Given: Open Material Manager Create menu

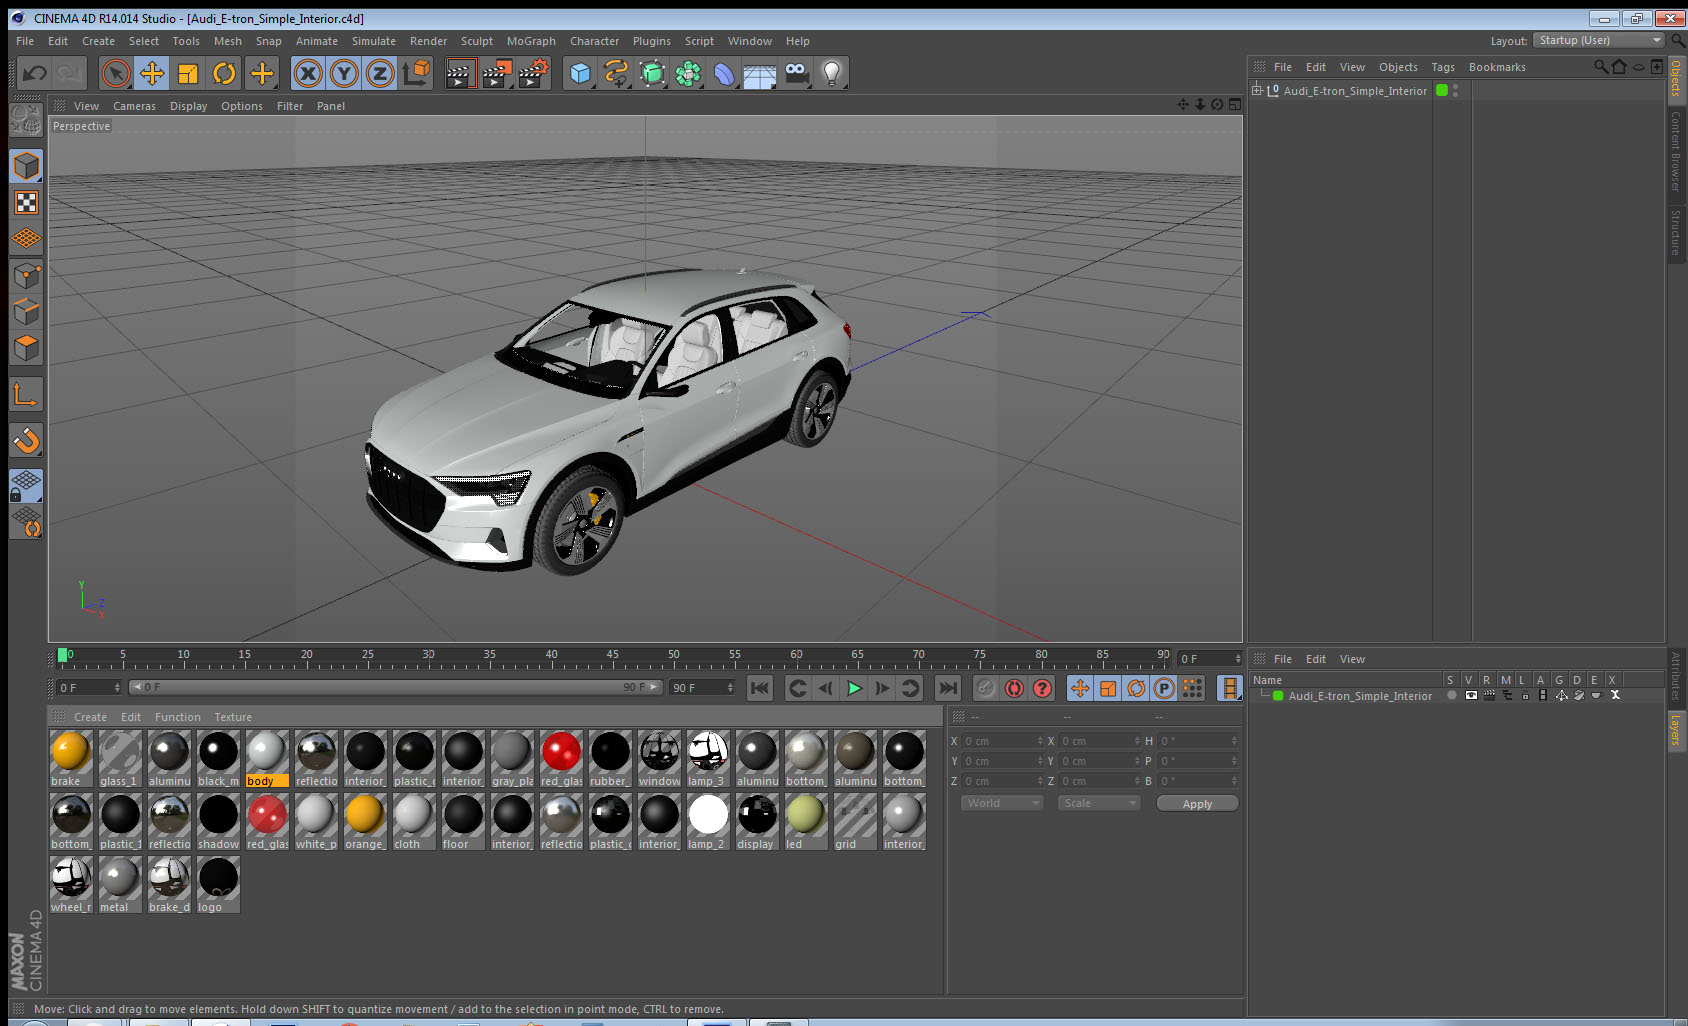Looking at the screenshot, I should click(90, 717).
